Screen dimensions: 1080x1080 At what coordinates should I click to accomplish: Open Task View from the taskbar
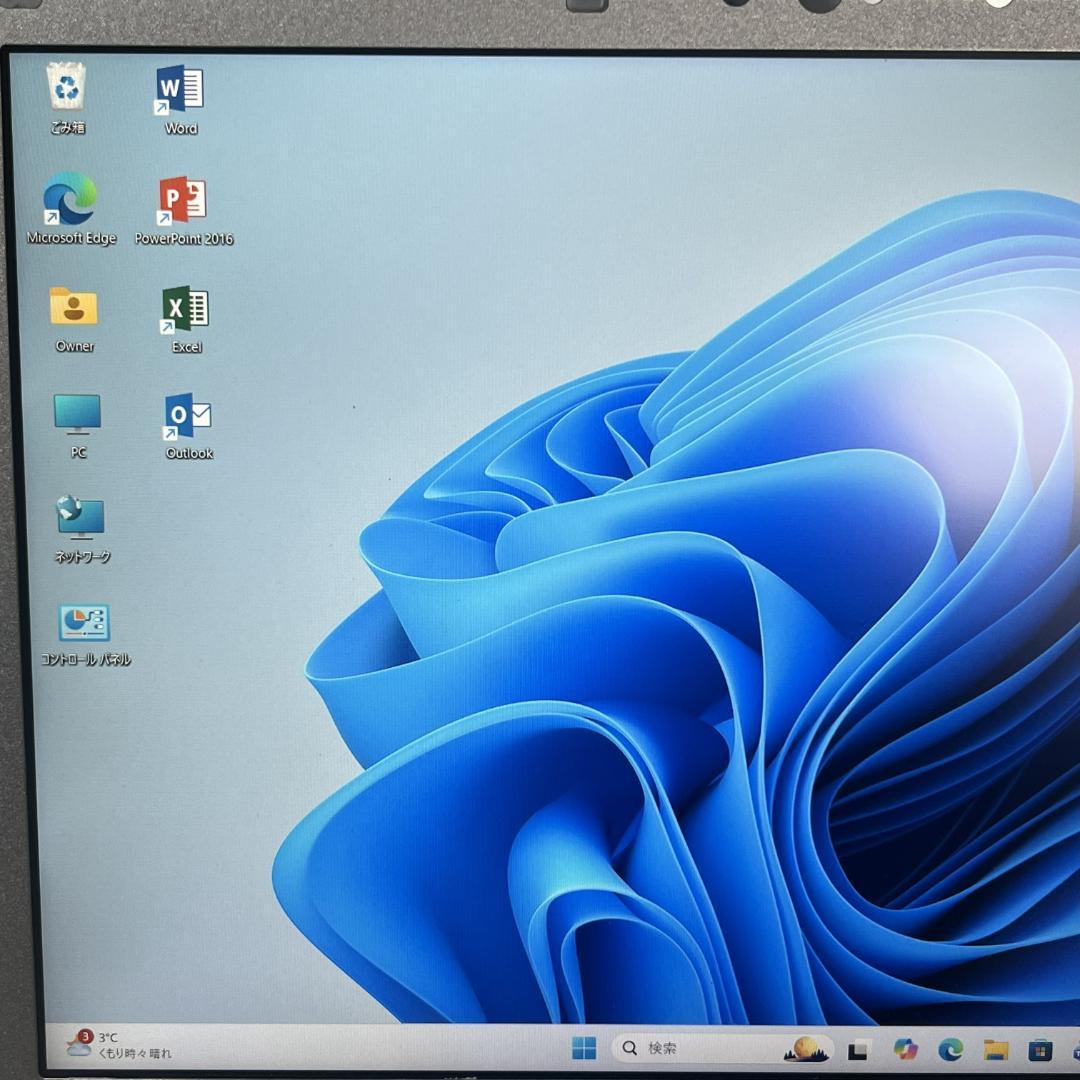coord(858,1050)
